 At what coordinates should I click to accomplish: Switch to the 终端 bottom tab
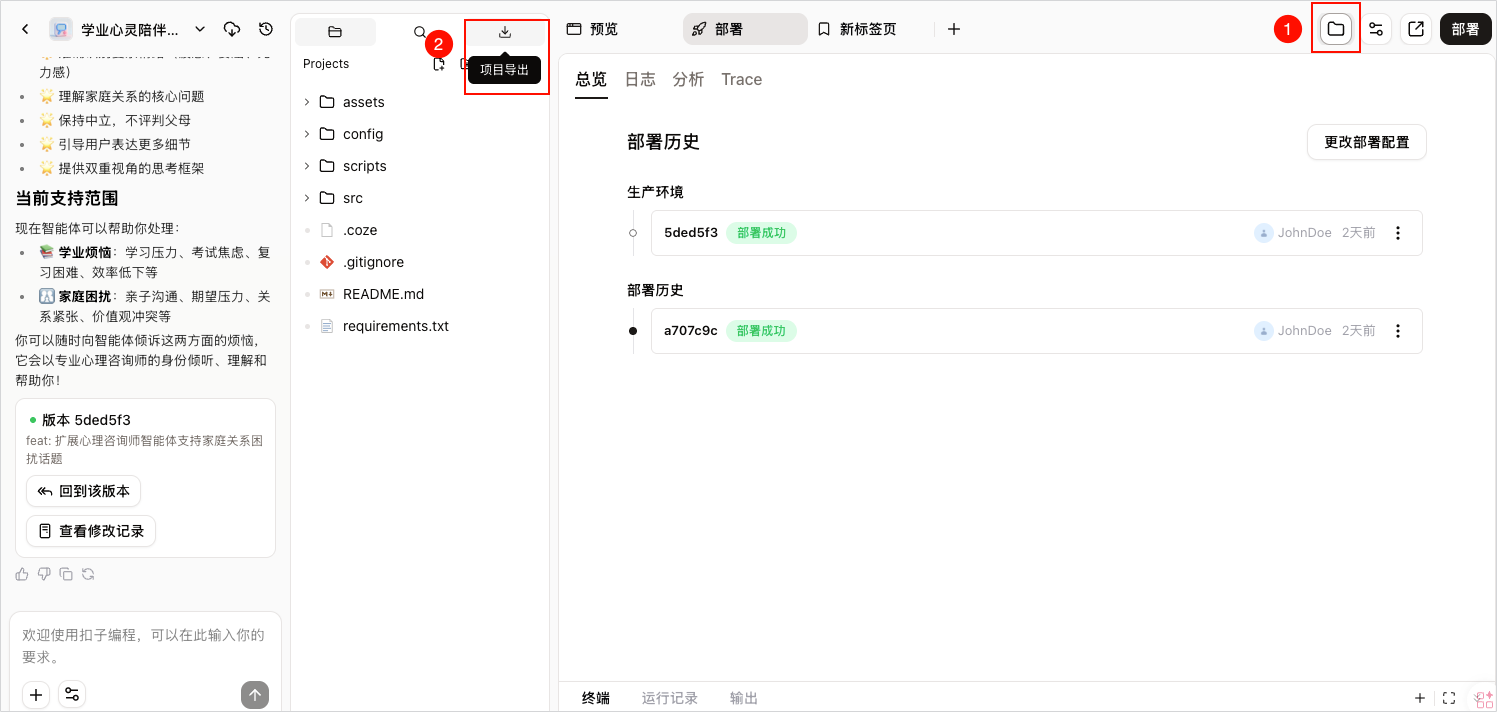596,698
